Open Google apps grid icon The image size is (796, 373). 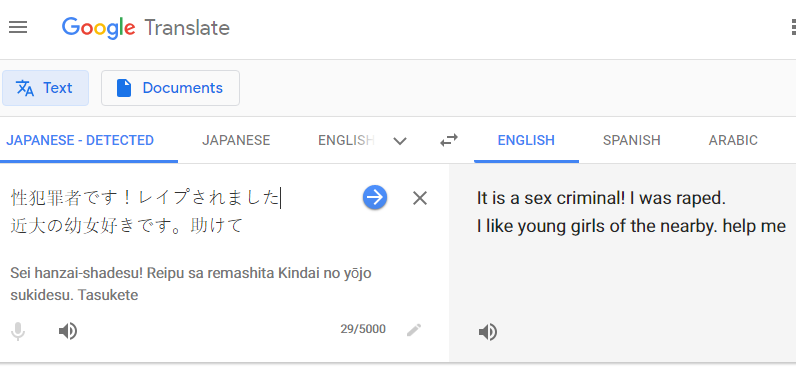[x=793, y=27]
